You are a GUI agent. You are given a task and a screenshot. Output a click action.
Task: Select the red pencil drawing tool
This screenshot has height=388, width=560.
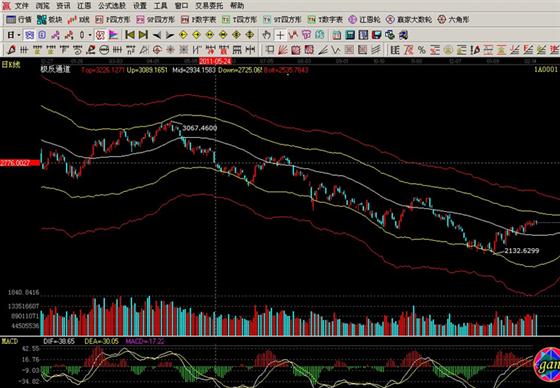click(11, 50)
